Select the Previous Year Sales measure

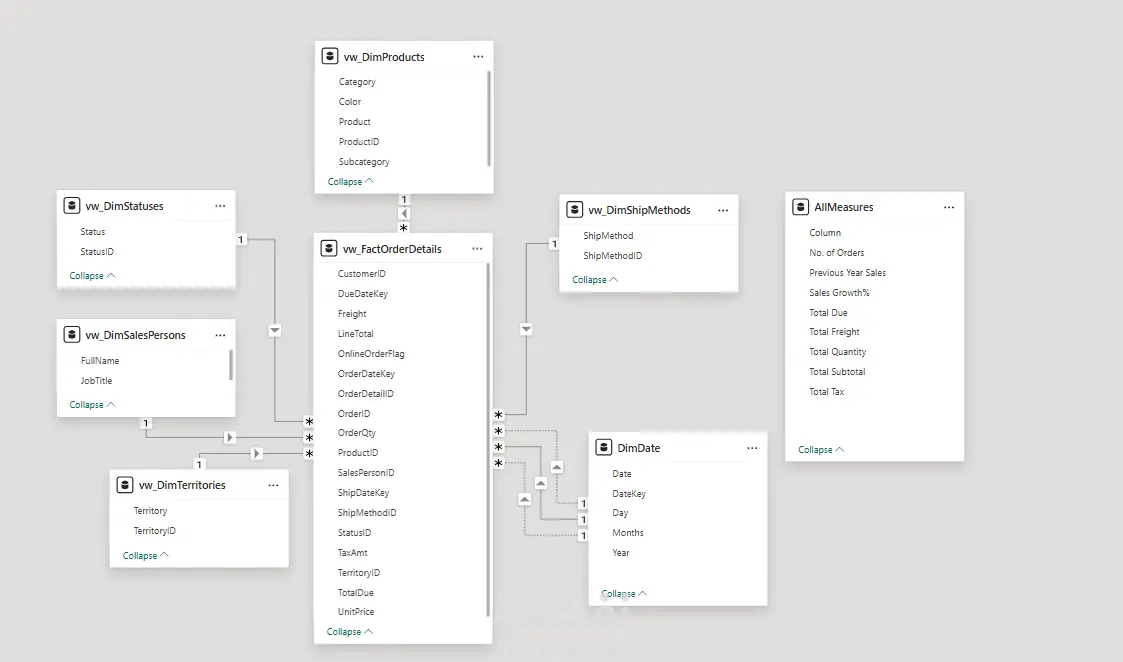point(847,272)
